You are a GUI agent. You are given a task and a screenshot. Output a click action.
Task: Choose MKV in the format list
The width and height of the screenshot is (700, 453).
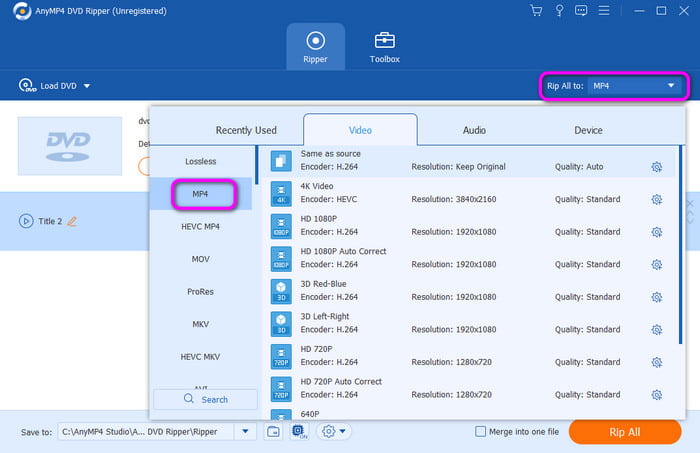tap(200, 324)
